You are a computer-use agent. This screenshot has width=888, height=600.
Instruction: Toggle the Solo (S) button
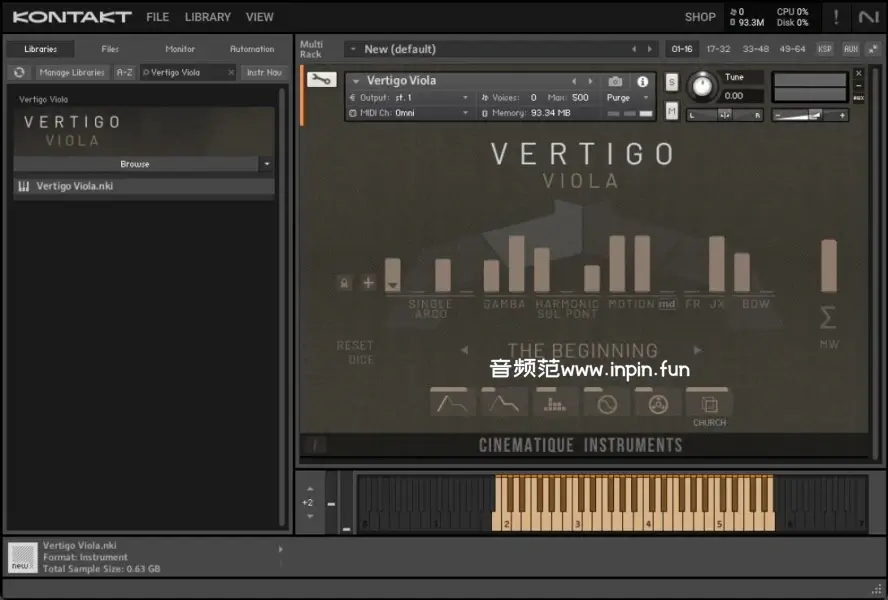coord(672,81)
